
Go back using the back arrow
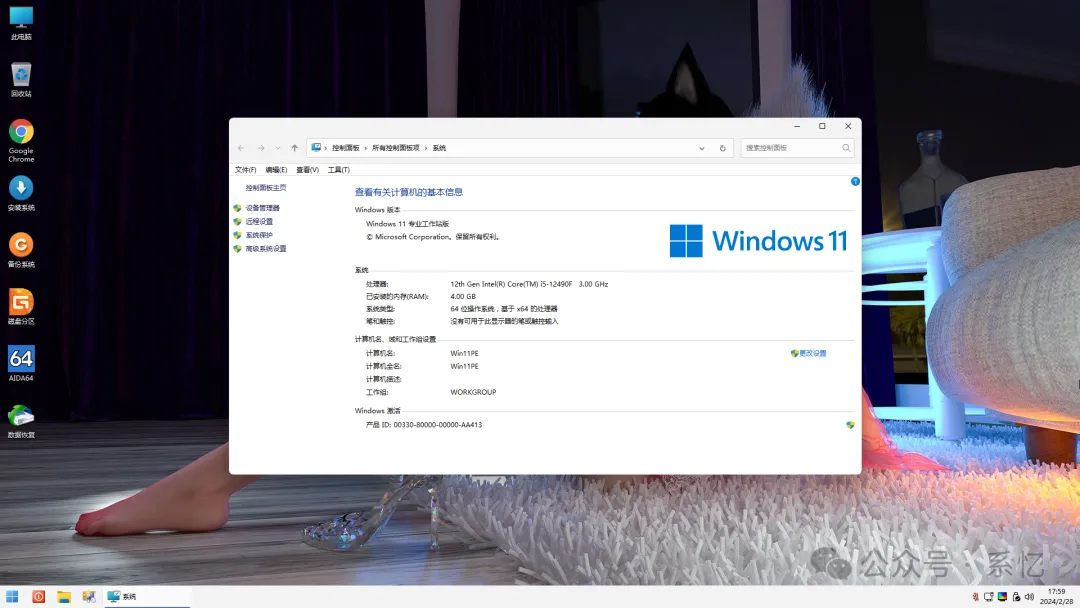[x=241, y=148]
